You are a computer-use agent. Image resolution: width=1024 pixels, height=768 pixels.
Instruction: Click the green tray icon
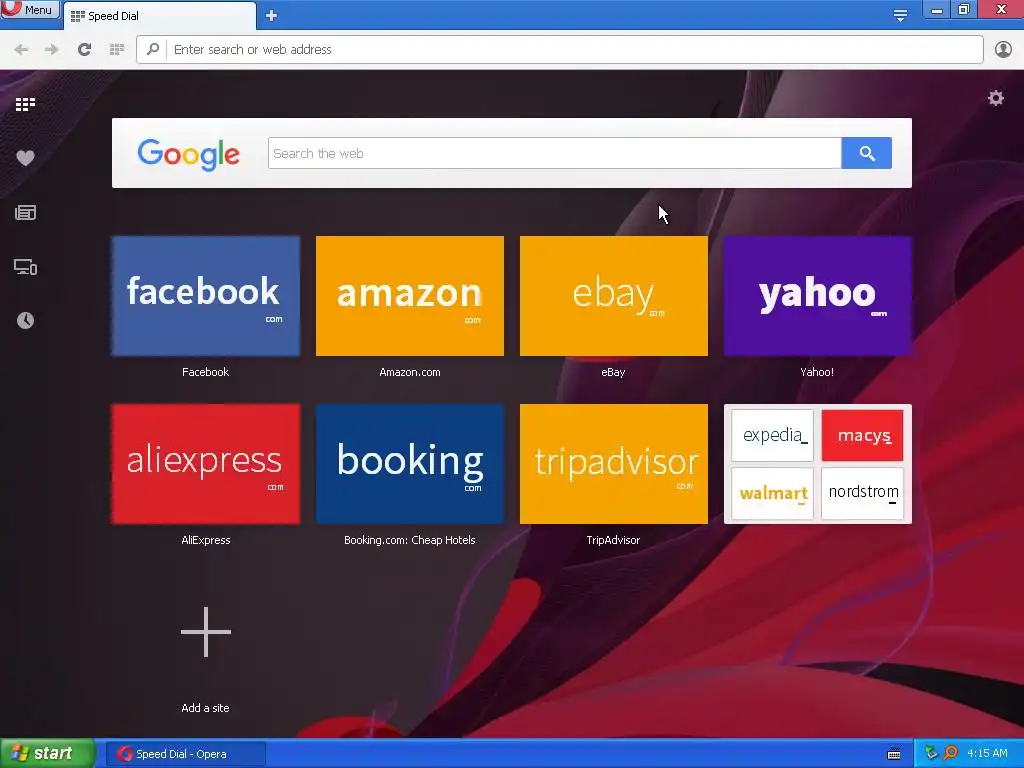[x=931, y=753]
